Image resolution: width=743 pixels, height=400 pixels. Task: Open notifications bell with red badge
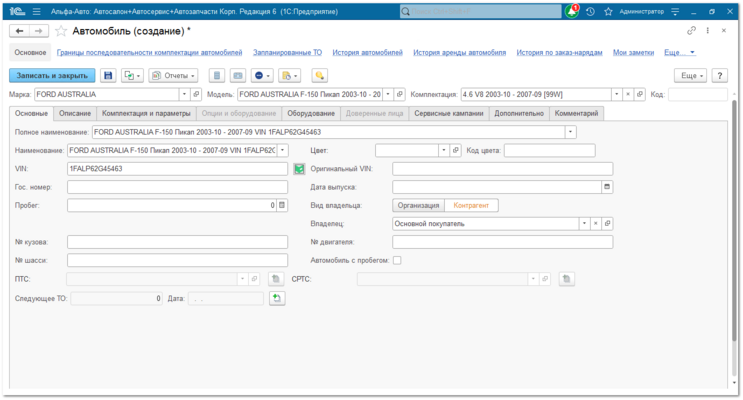(x=572, y=11)
